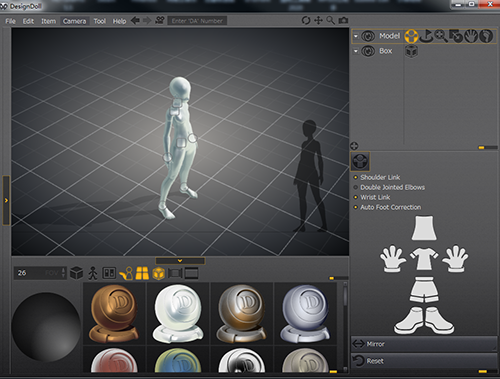
Task: Choose the copper material ball
Action: coord(114,313)
